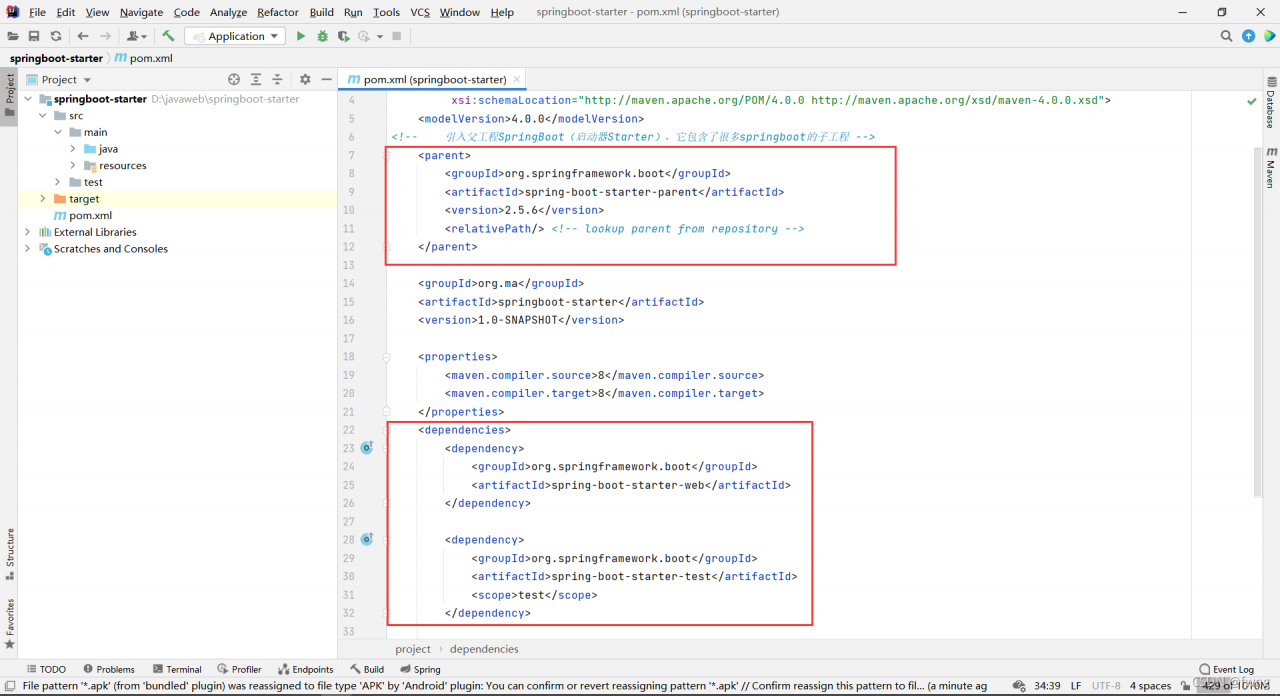Click the Save All toolbar icon

tap(34, 36)
